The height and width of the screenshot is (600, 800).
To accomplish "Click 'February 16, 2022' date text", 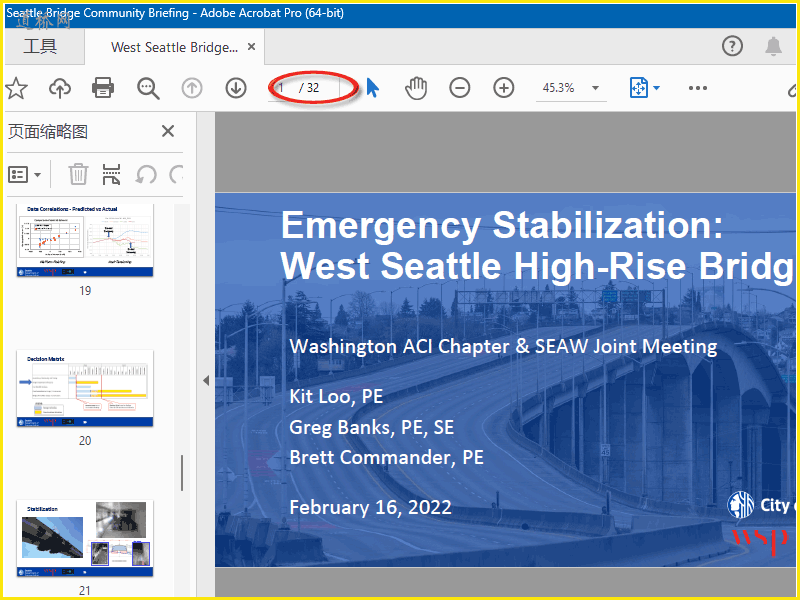I will coord(370,507).
